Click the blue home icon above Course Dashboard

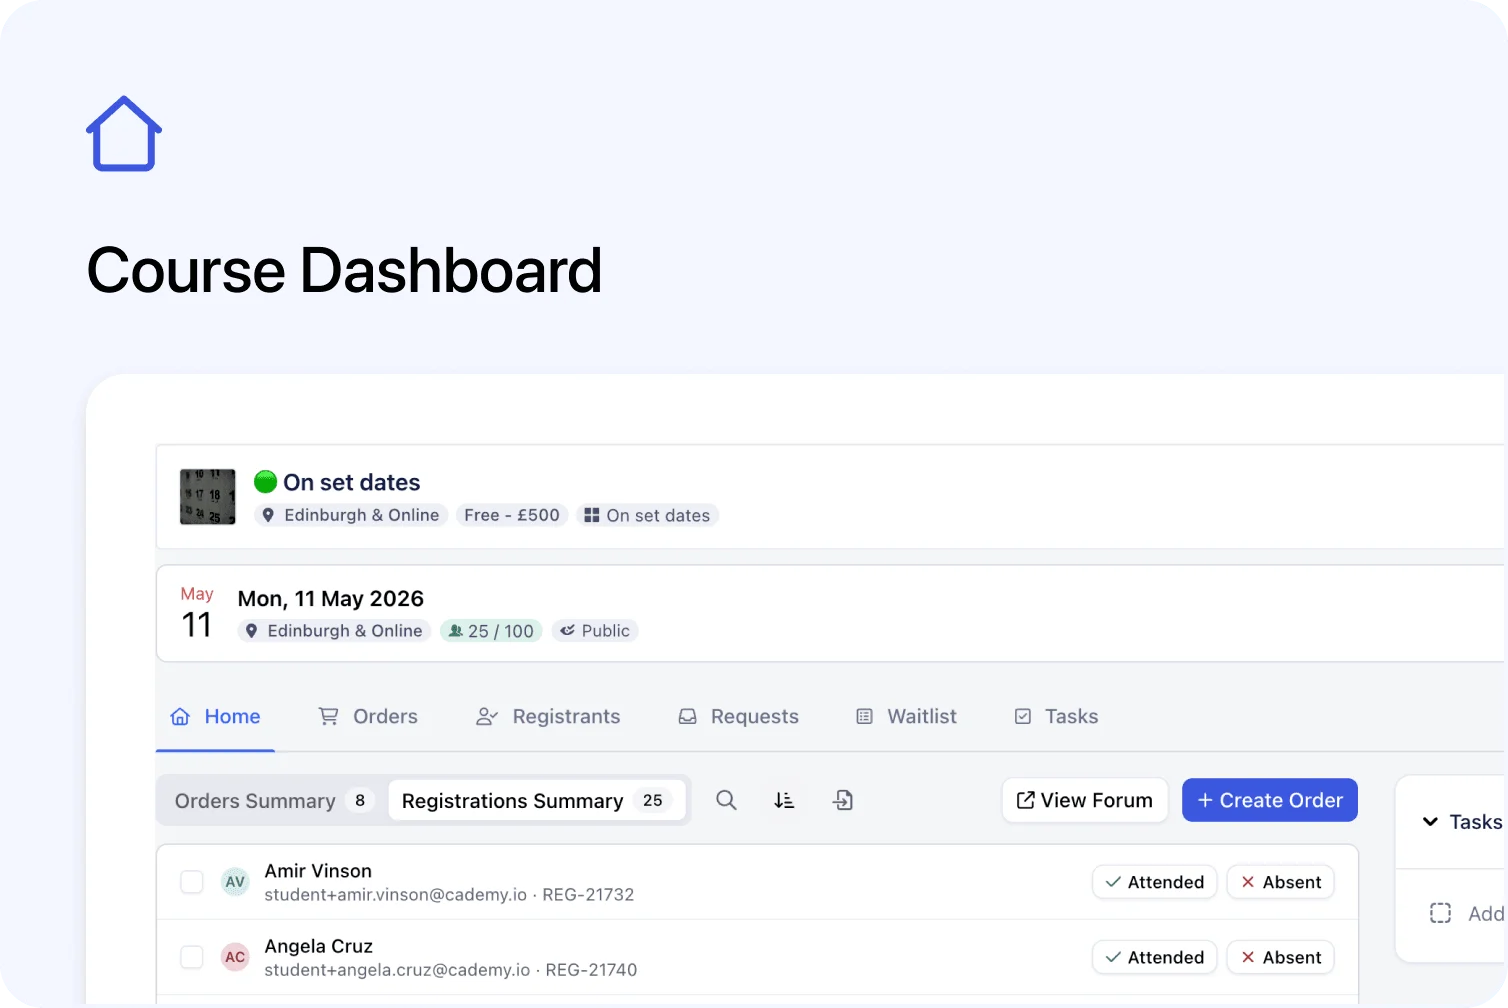click(124, 134)
